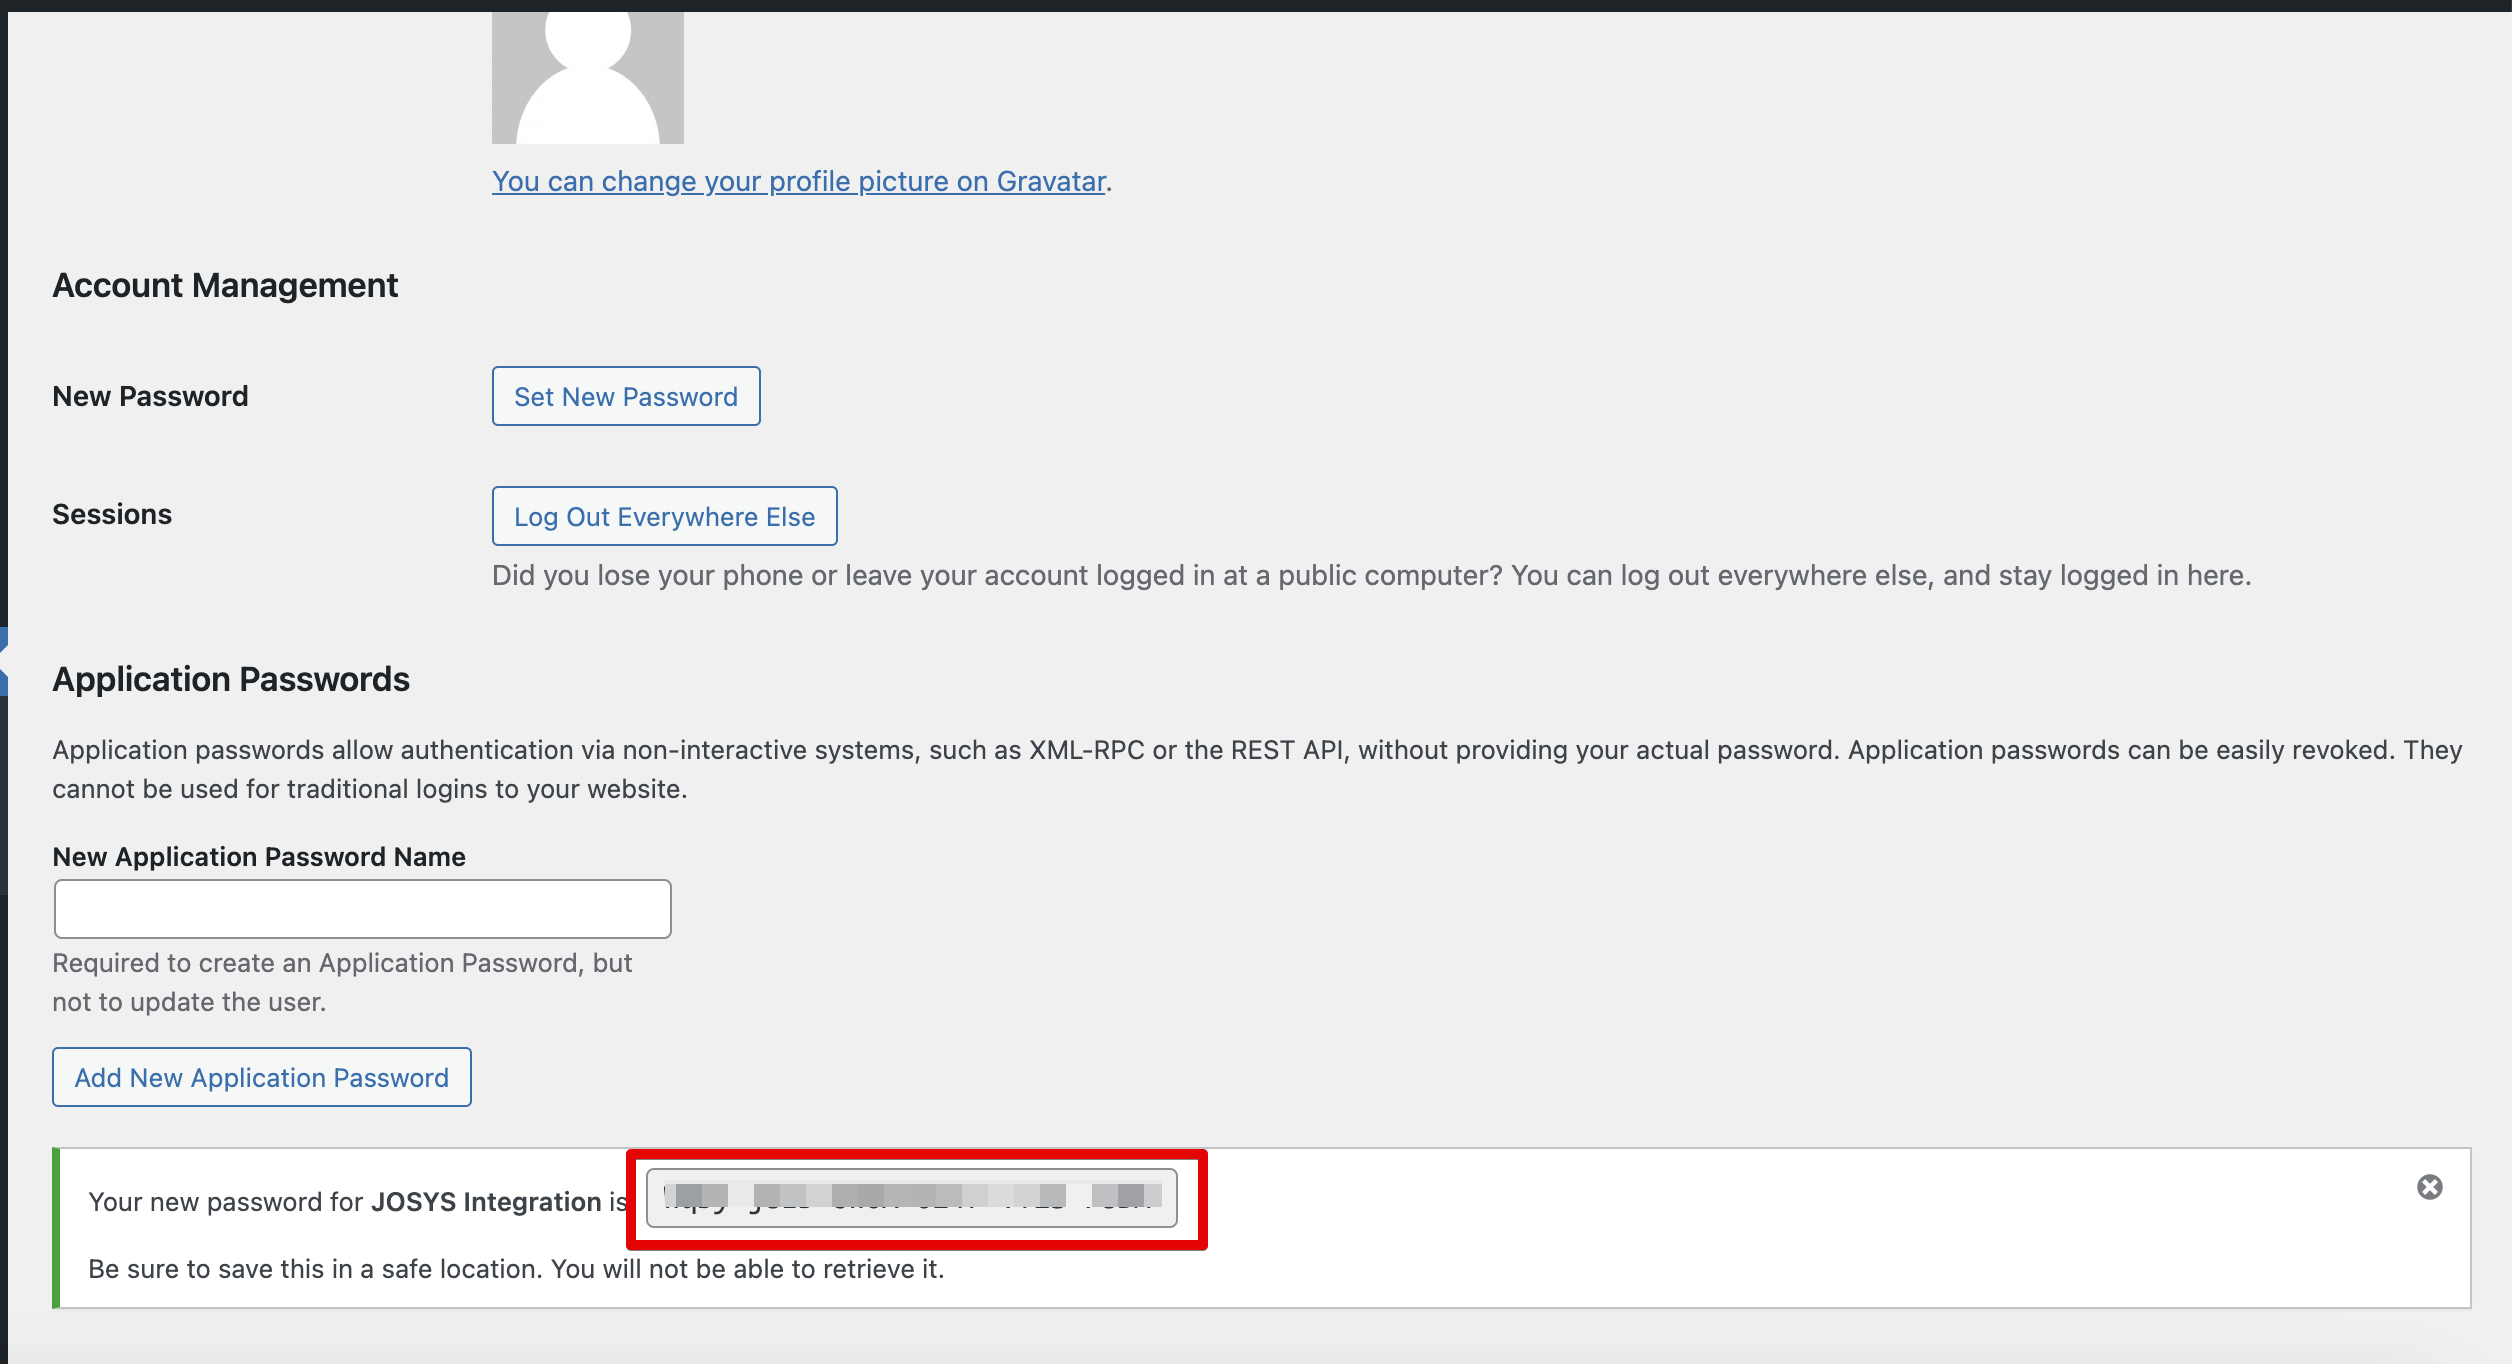Click the 'Did you lose your phone' description

1370,576
